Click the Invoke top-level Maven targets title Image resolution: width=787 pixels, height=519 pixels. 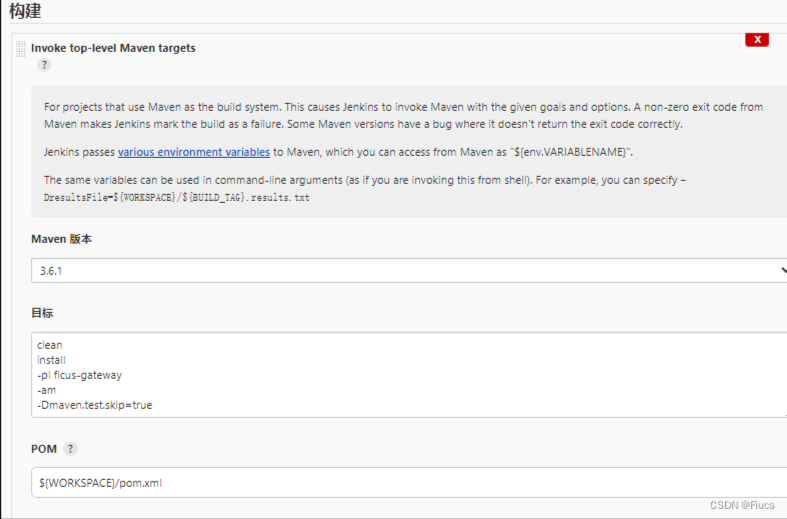(x=113, y=47)
